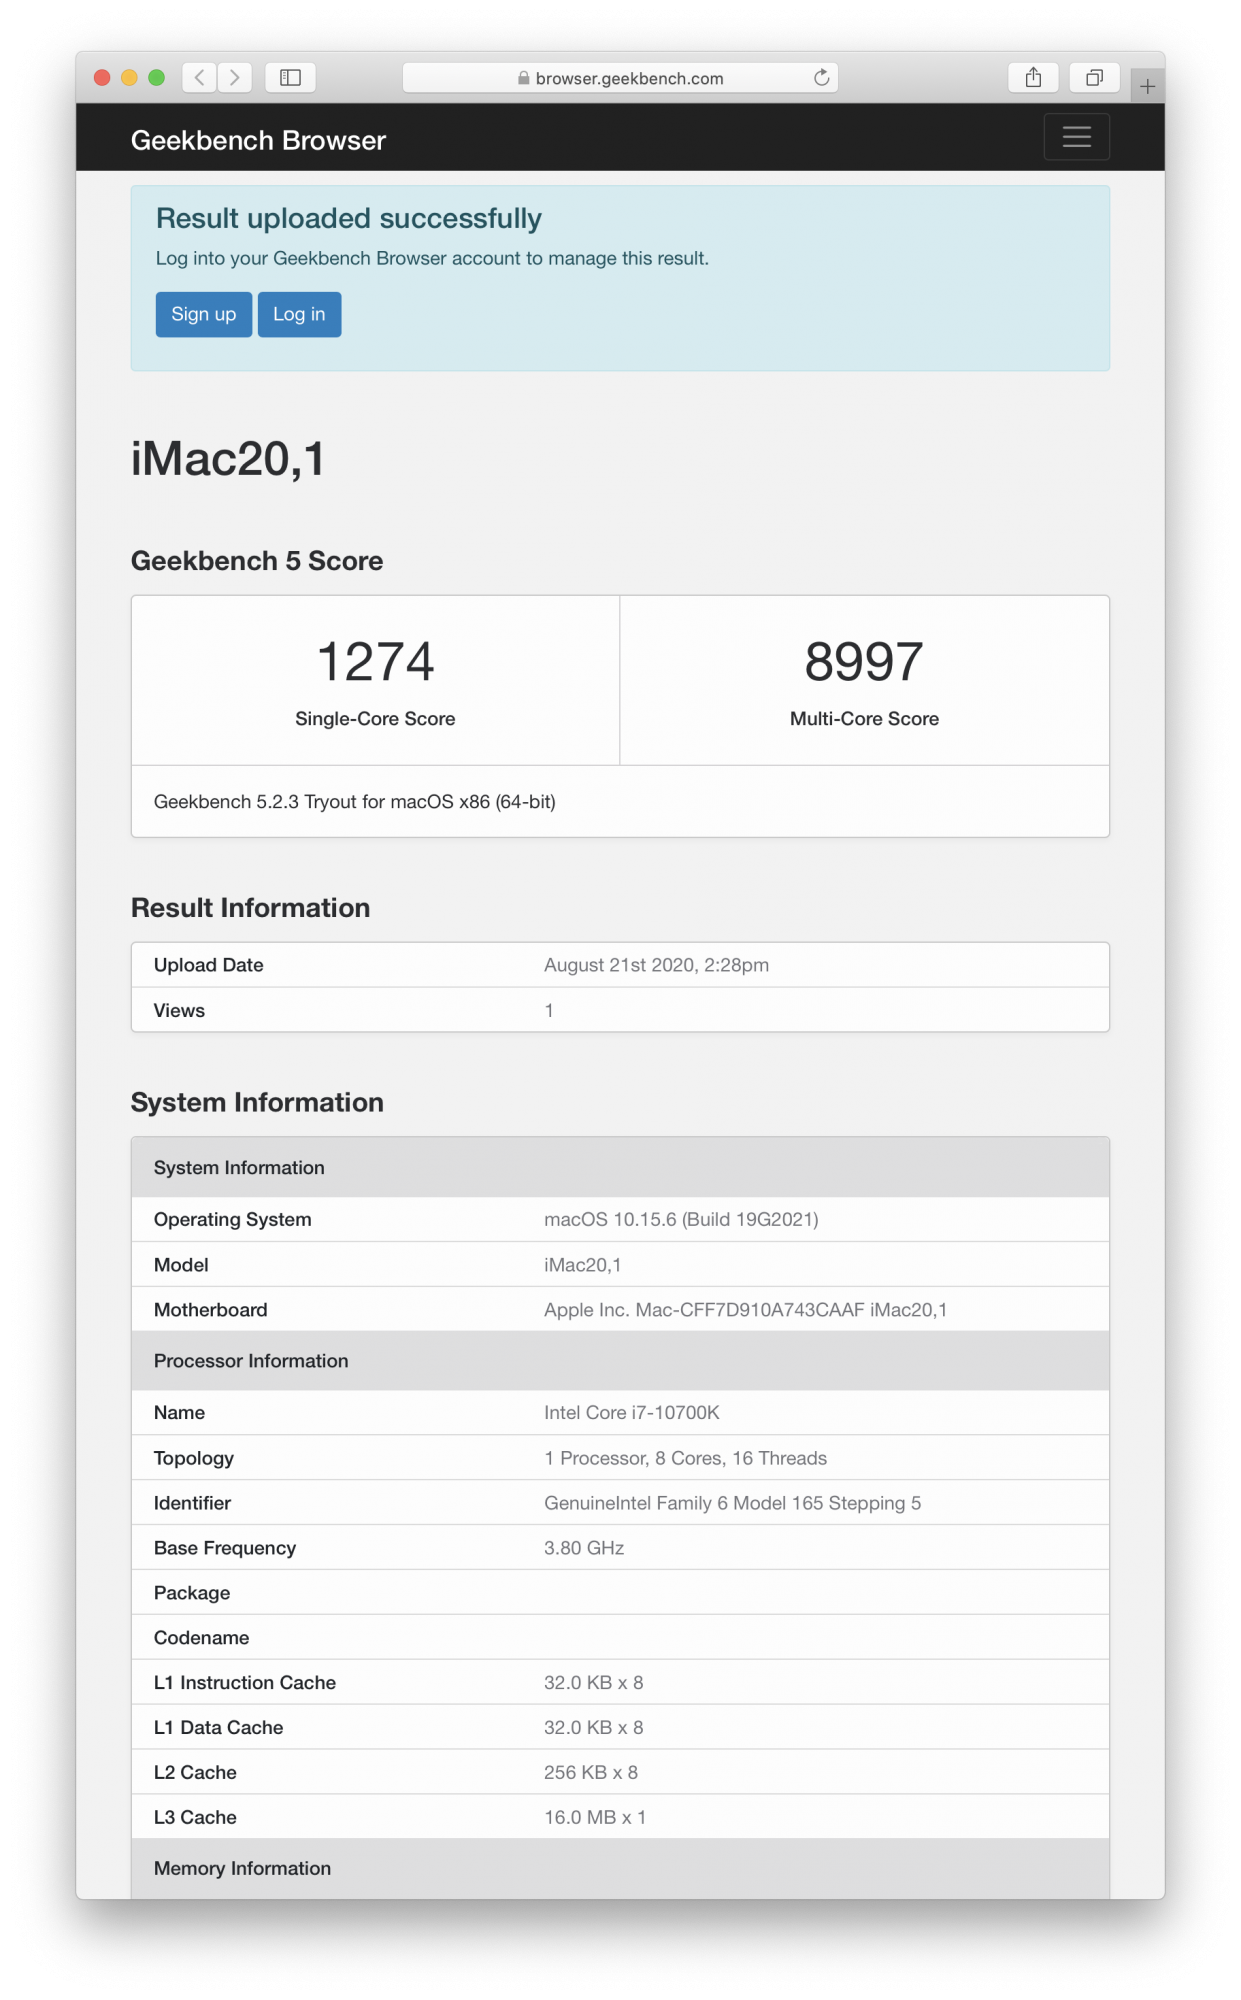Image resolution: width=1241 pixels, height=2000 pixels.
Task: Click the Result Information heading
Action: coord(251,908)
